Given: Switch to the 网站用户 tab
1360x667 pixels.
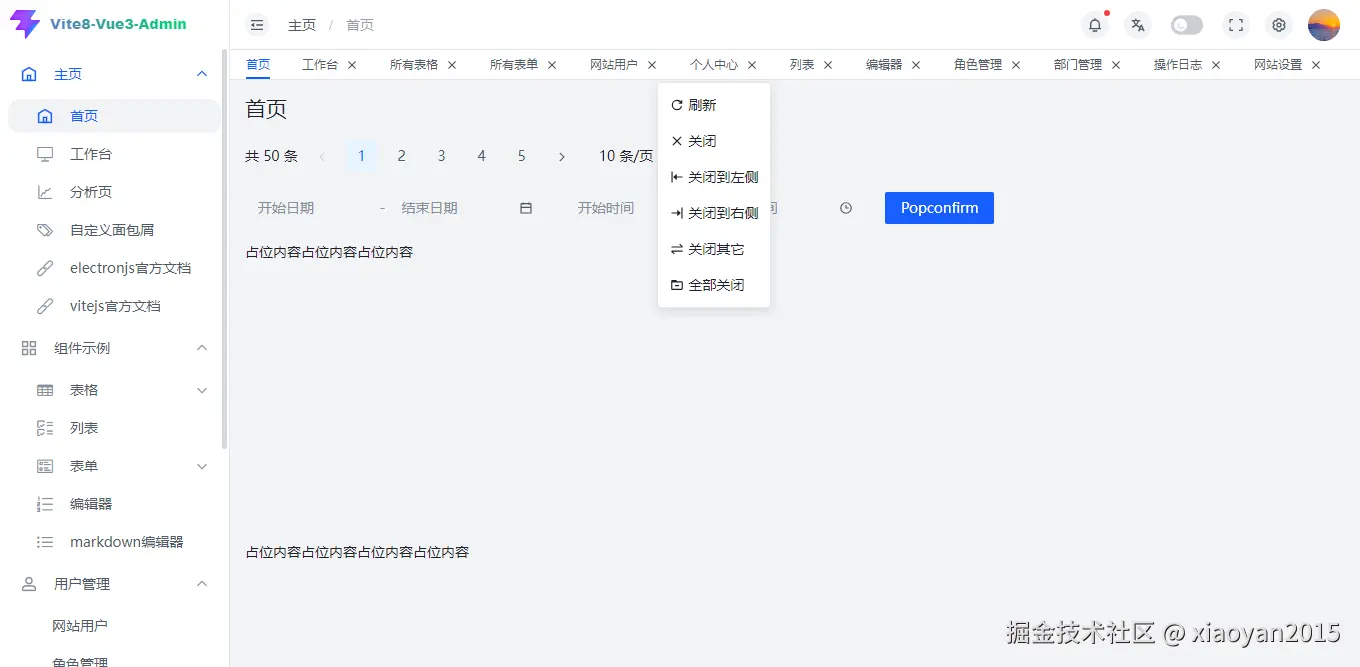Looking at the screenshot, I should (x=614, y=64).
